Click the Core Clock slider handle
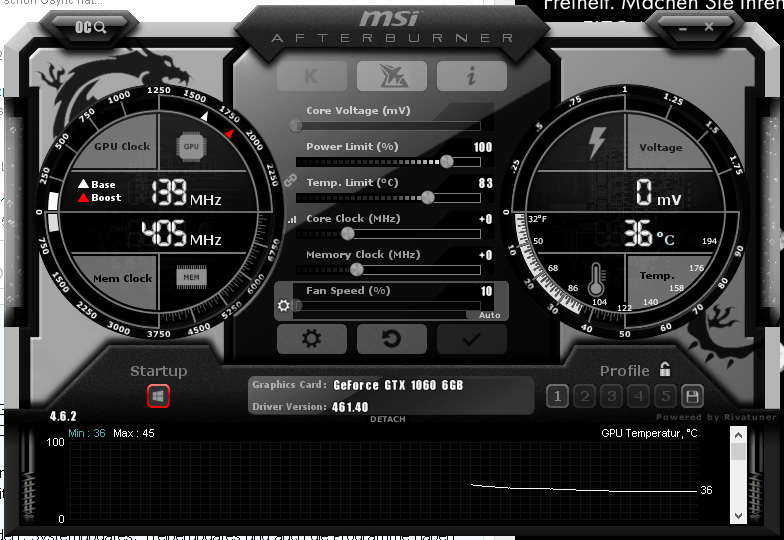This screenshot has width=784, height=540. click(348, 234)
